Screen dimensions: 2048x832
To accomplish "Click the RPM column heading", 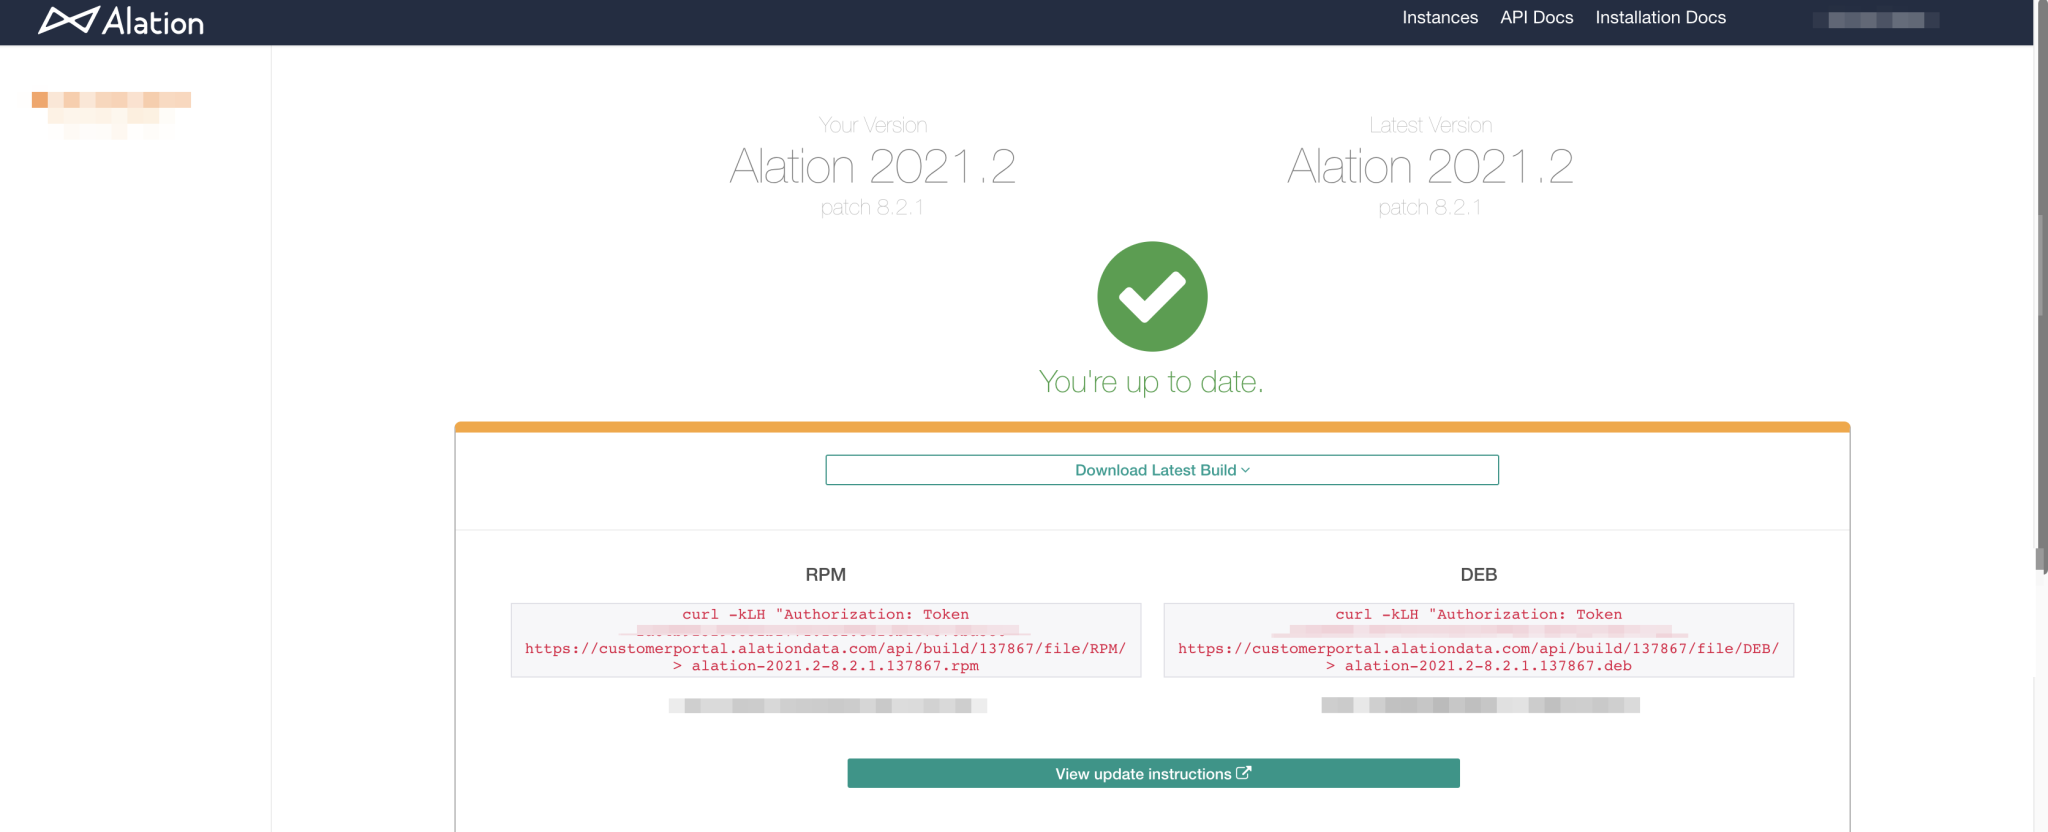I will pyautogui.click(x=826, y=575).
